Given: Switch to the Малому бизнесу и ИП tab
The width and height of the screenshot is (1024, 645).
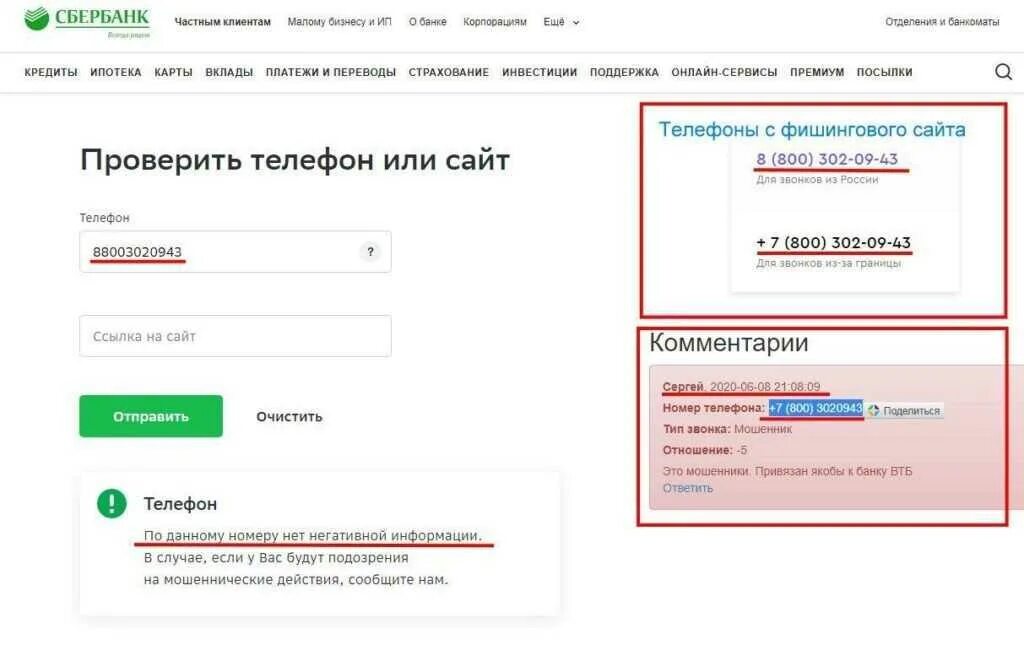Looking at the screenshot, I should click(340, 22).
